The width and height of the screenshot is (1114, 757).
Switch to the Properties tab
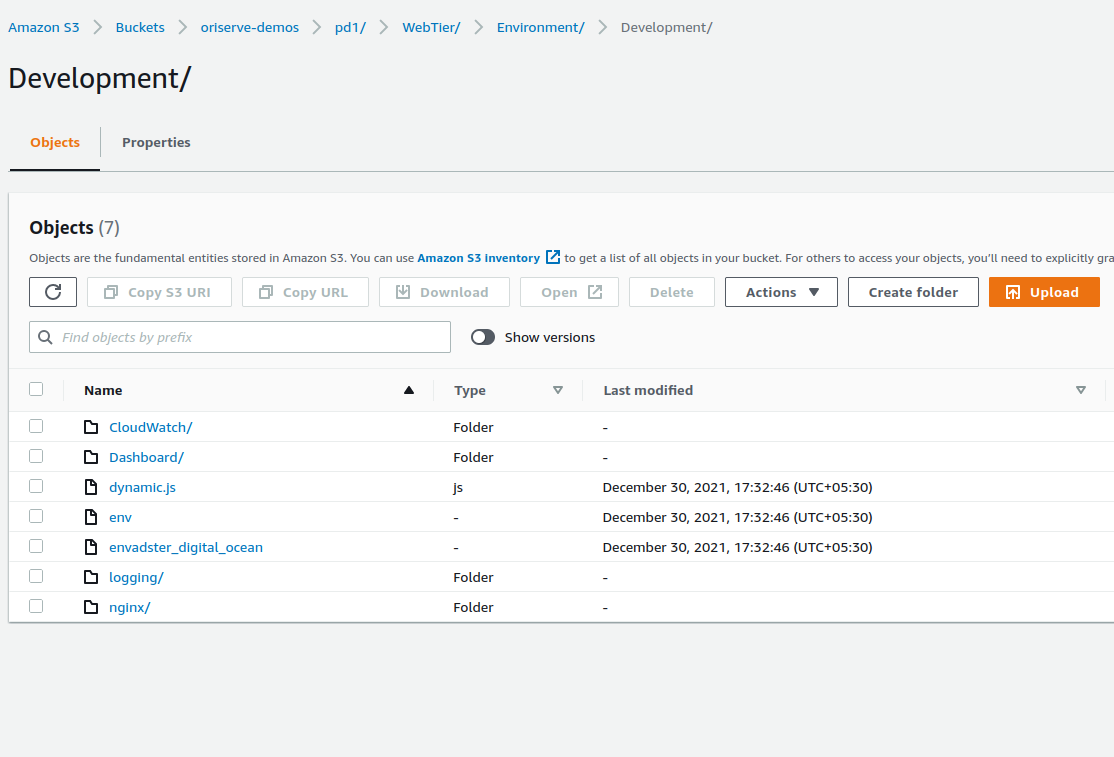pos(156,142)
